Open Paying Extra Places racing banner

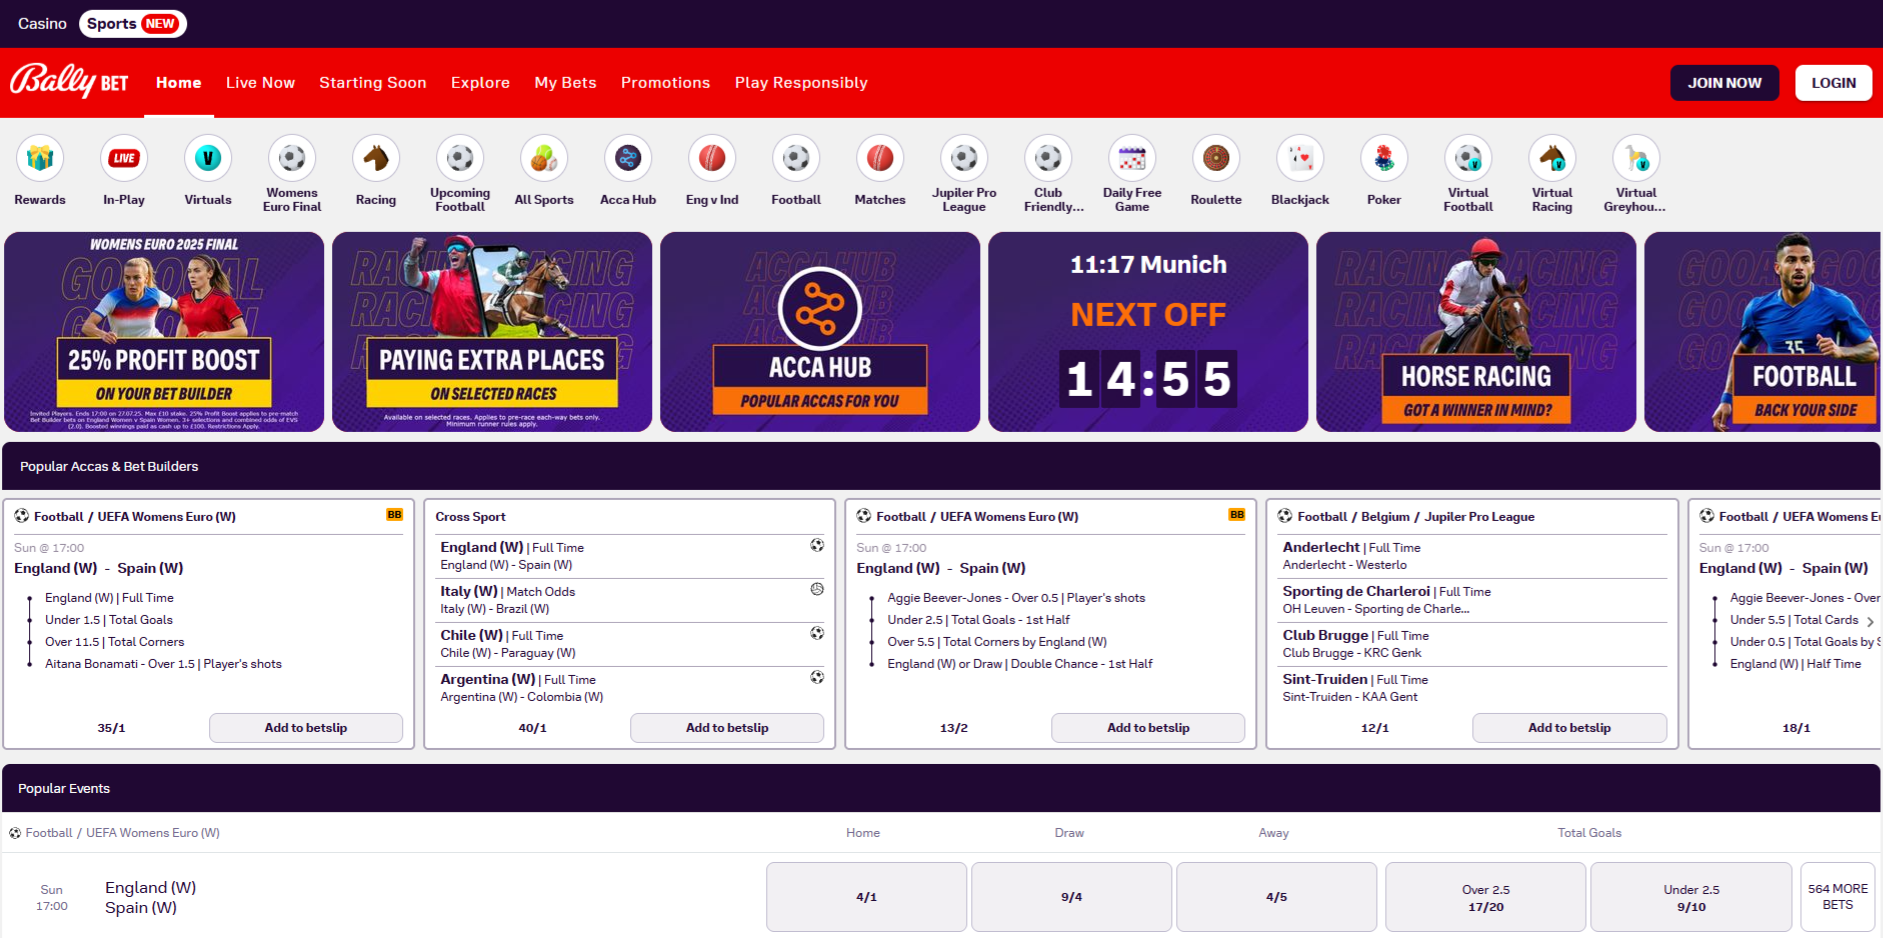(x=492, y=332)
